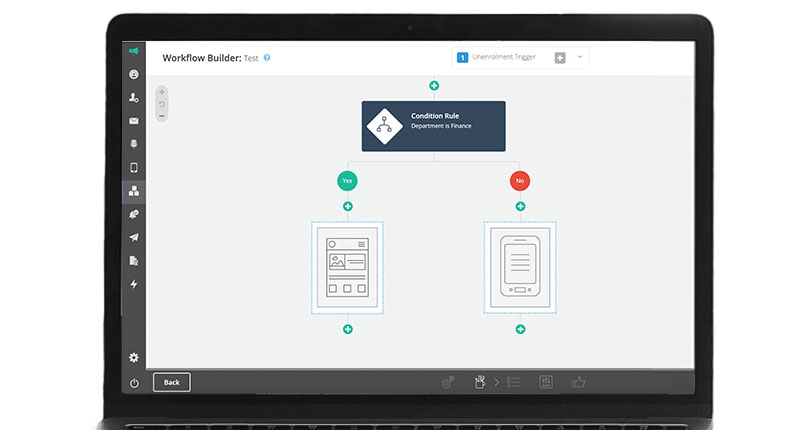Click plus button beside Unenrolment Trigger
800x430 pixels.
[x=560, y=58]
